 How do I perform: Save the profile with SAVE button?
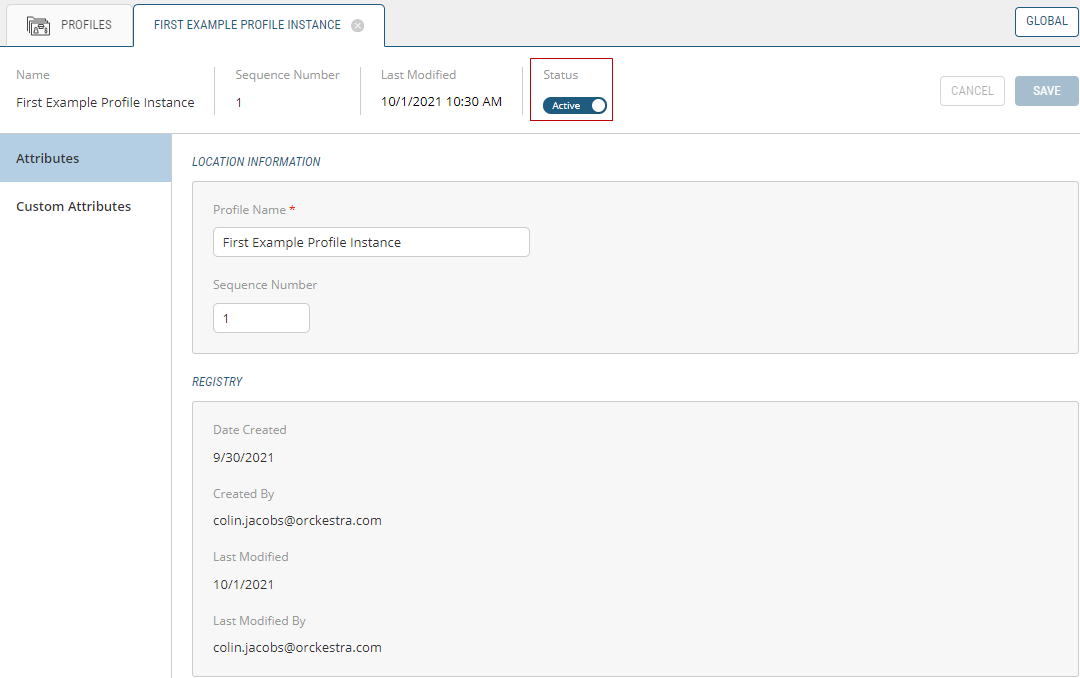point(1046,91)
